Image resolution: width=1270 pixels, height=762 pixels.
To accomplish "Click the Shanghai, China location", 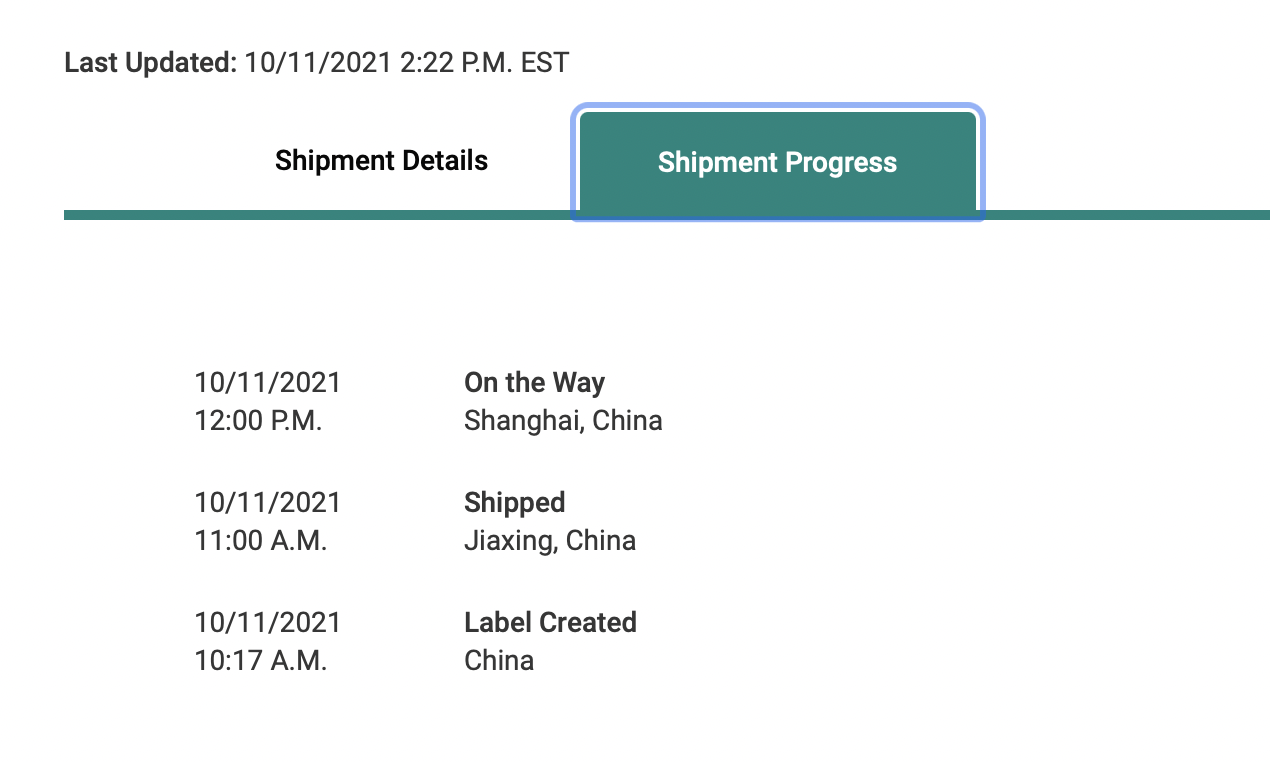I will coord(563,420).
